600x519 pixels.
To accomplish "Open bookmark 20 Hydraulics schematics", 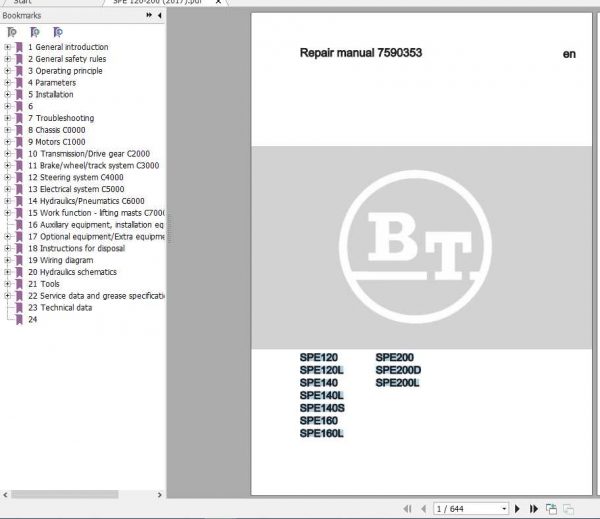I will 72,272.
